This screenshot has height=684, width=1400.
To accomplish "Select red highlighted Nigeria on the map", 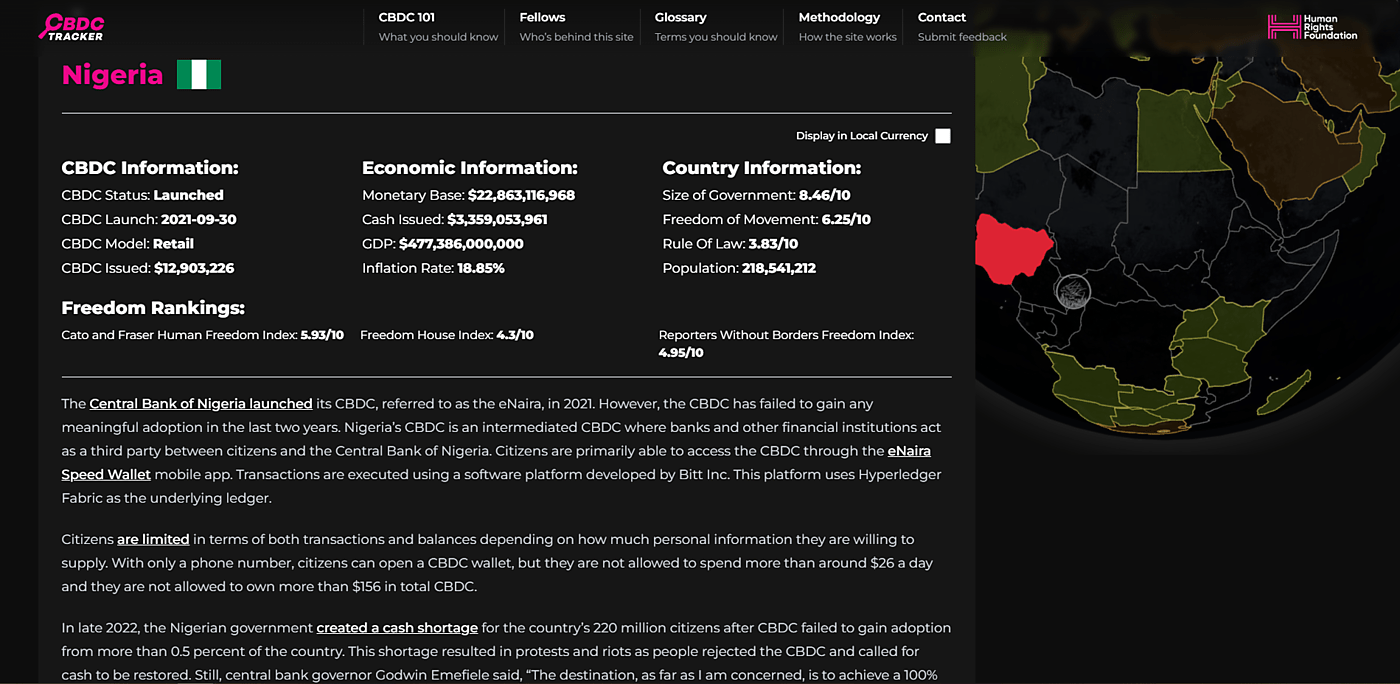I will click(1012, 247).
